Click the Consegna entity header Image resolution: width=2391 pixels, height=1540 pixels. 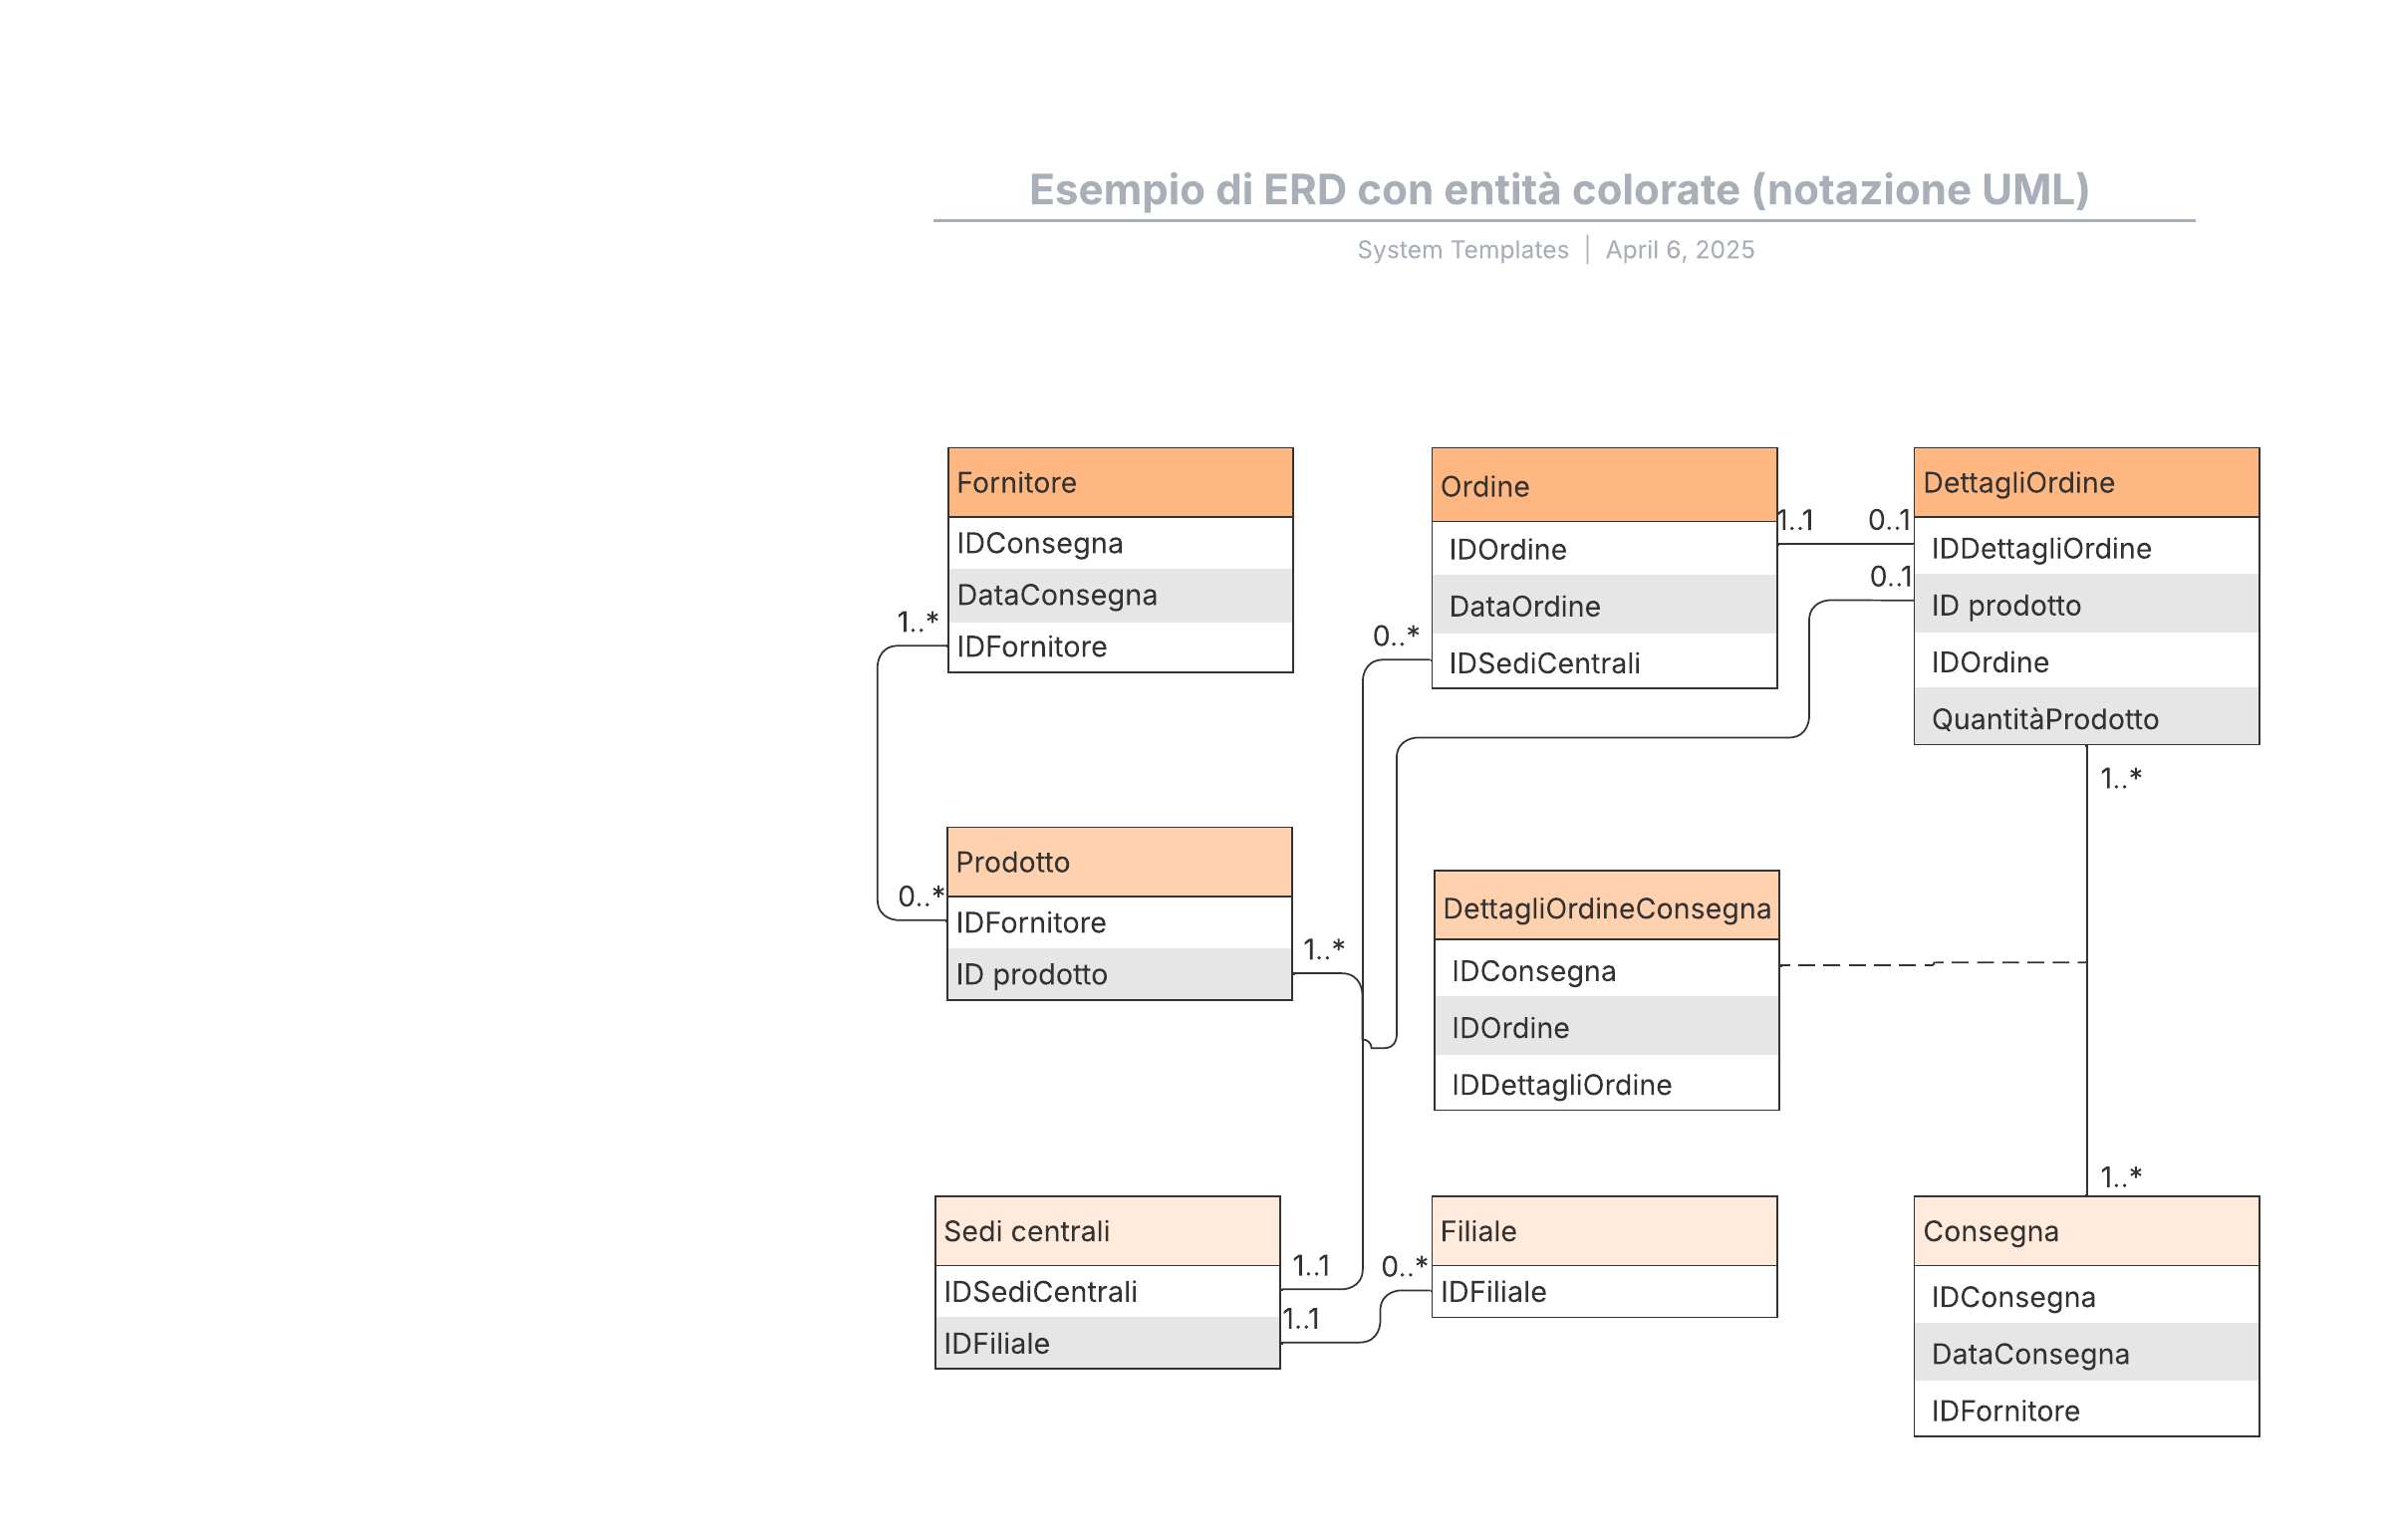(x=2085, y=1230)
